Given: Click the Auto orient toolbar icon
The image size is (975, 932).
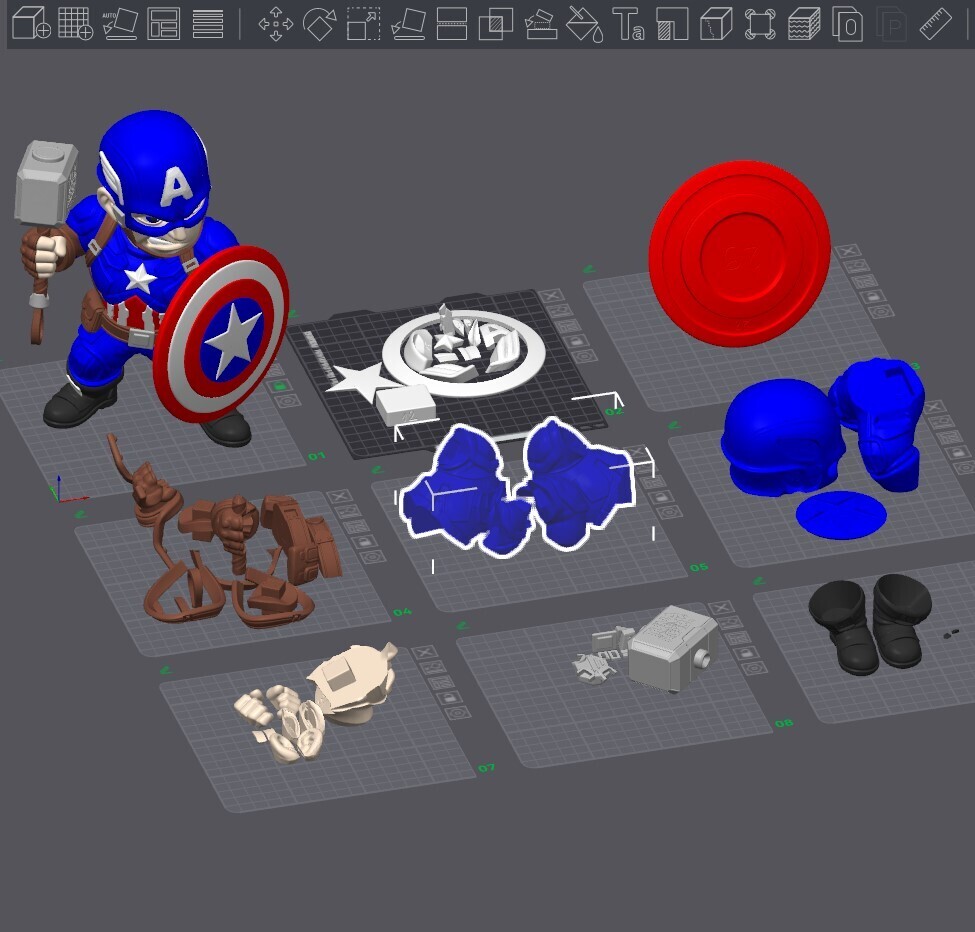Looking at the screenshot, I should 119,23.
